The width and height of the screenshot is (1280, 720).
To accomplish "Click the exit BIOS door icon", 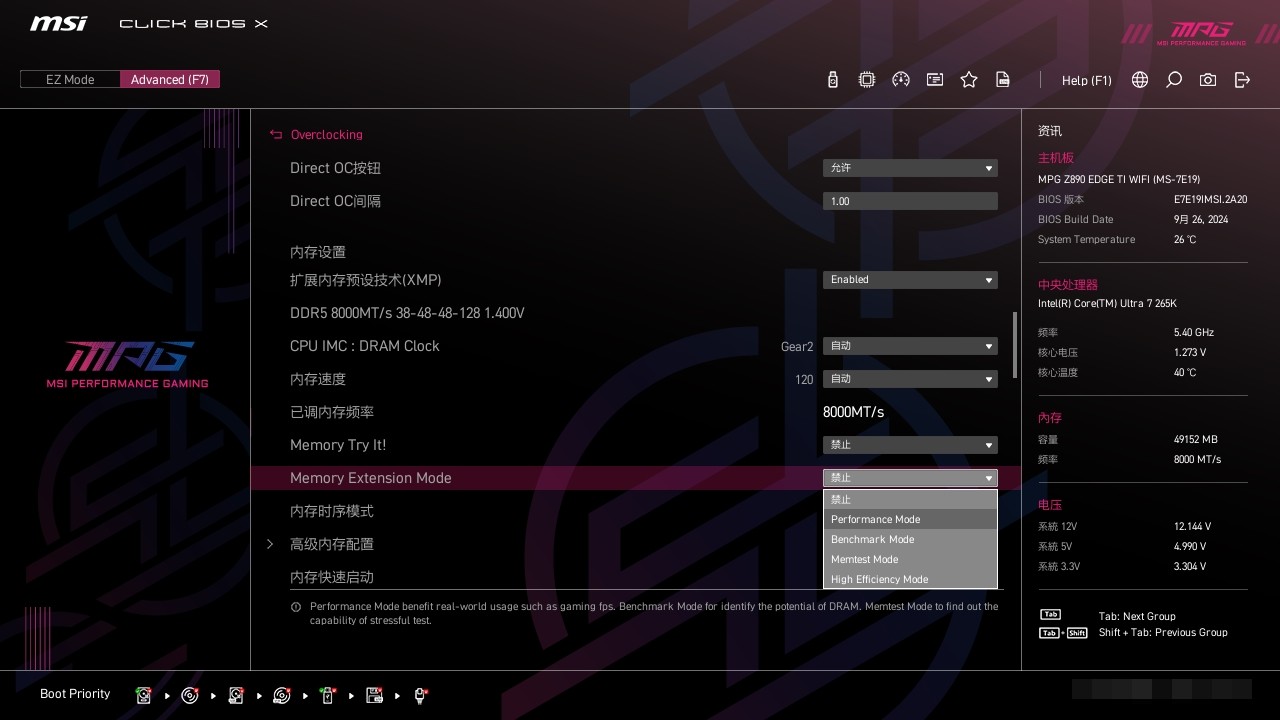I will pyautogui.click(x=1242, y=80).
